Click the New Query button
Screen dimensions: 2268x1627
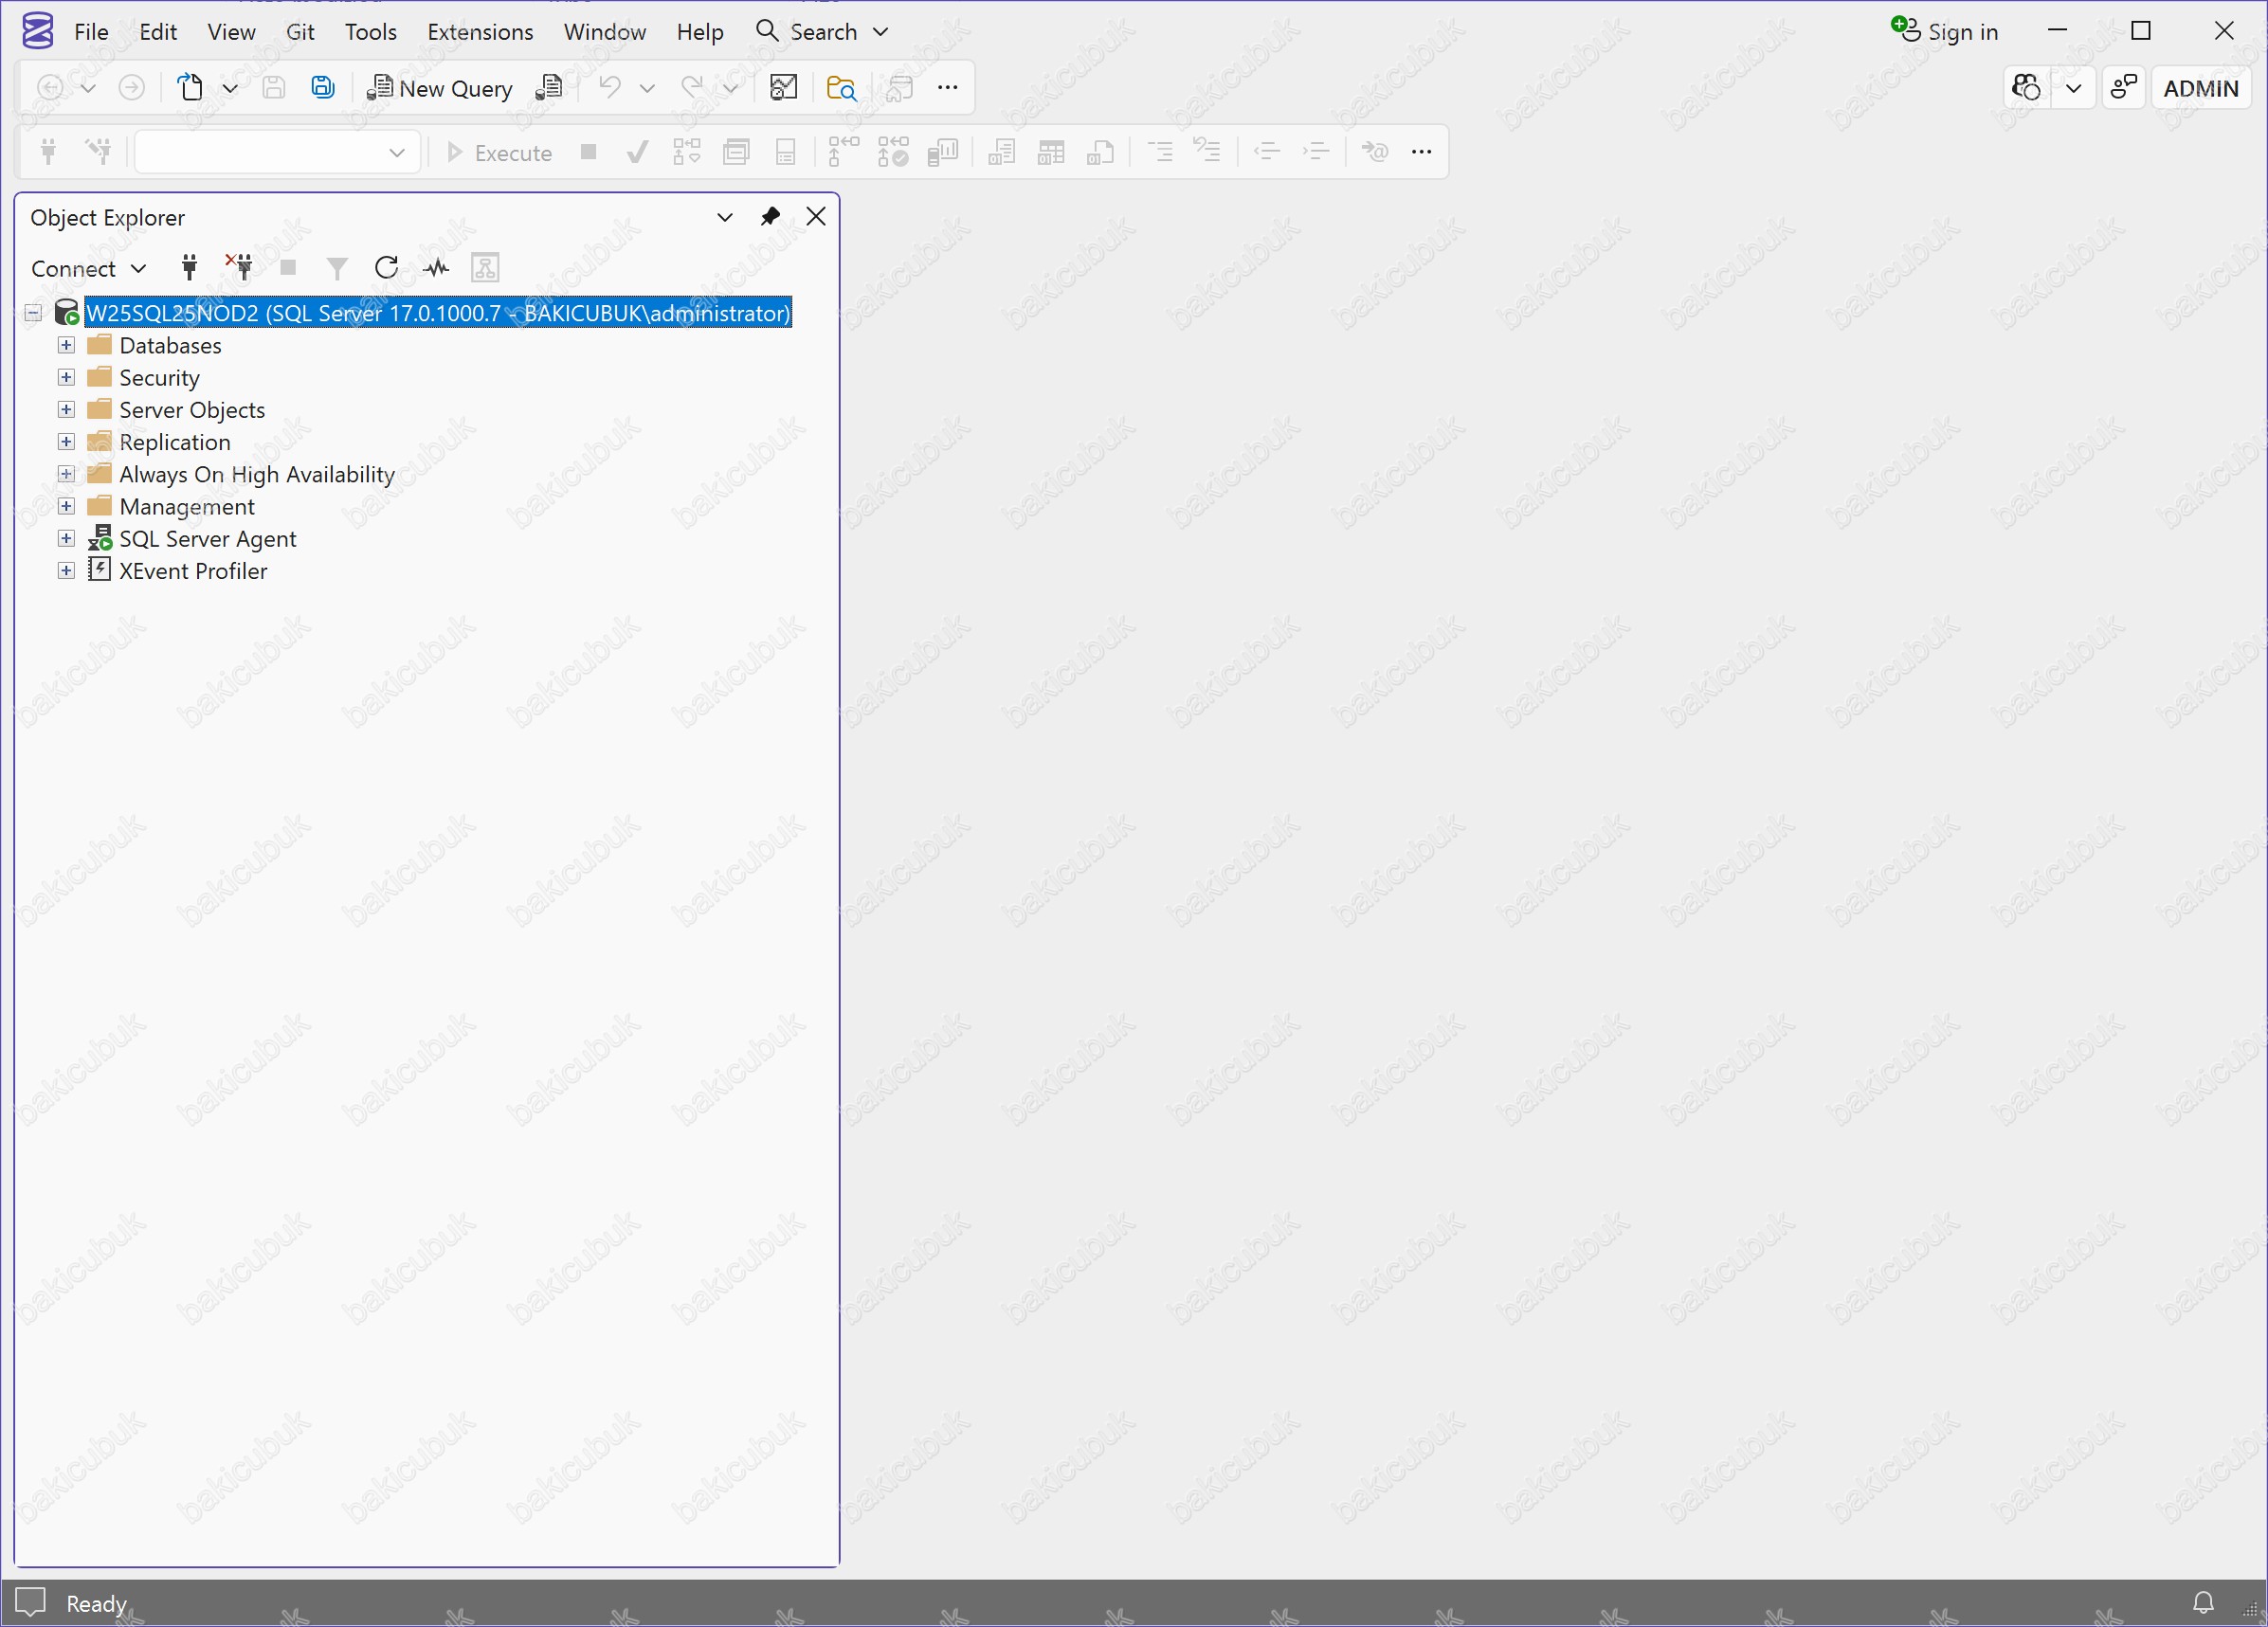point(440,88)
